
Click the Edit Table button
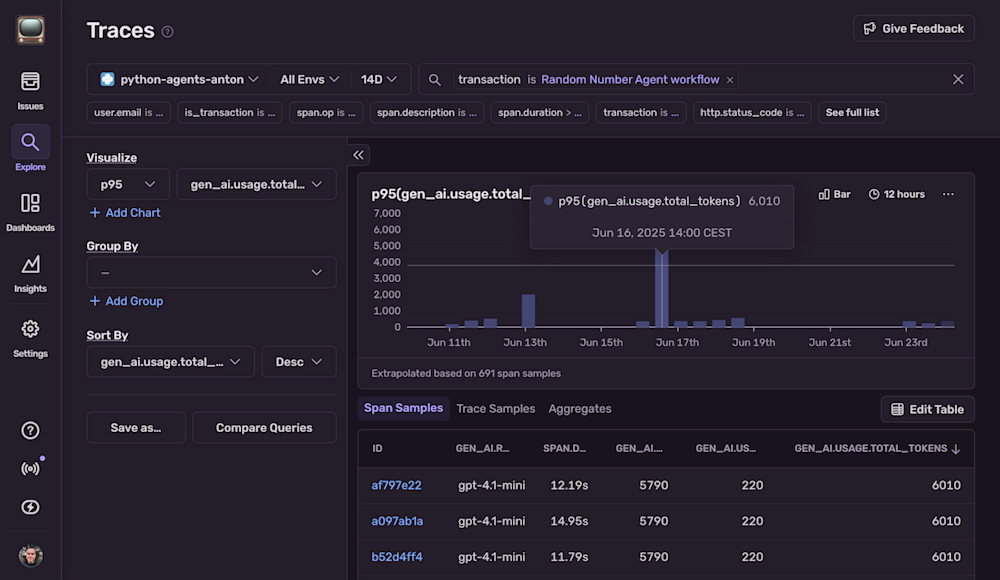click(x=927, y=409)
